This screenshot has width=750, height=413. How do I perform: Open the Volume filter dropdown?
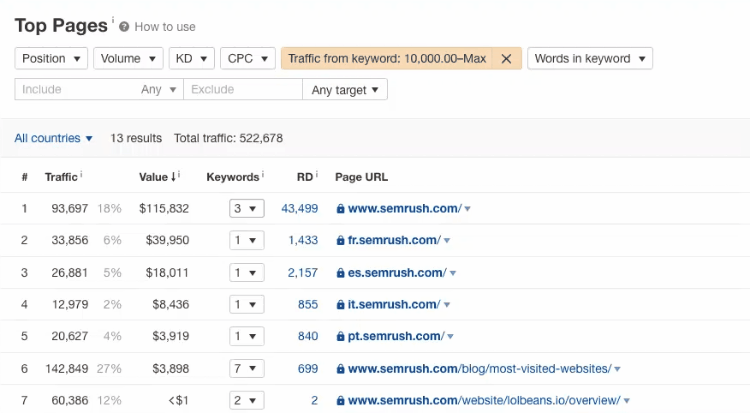(128, 58)
